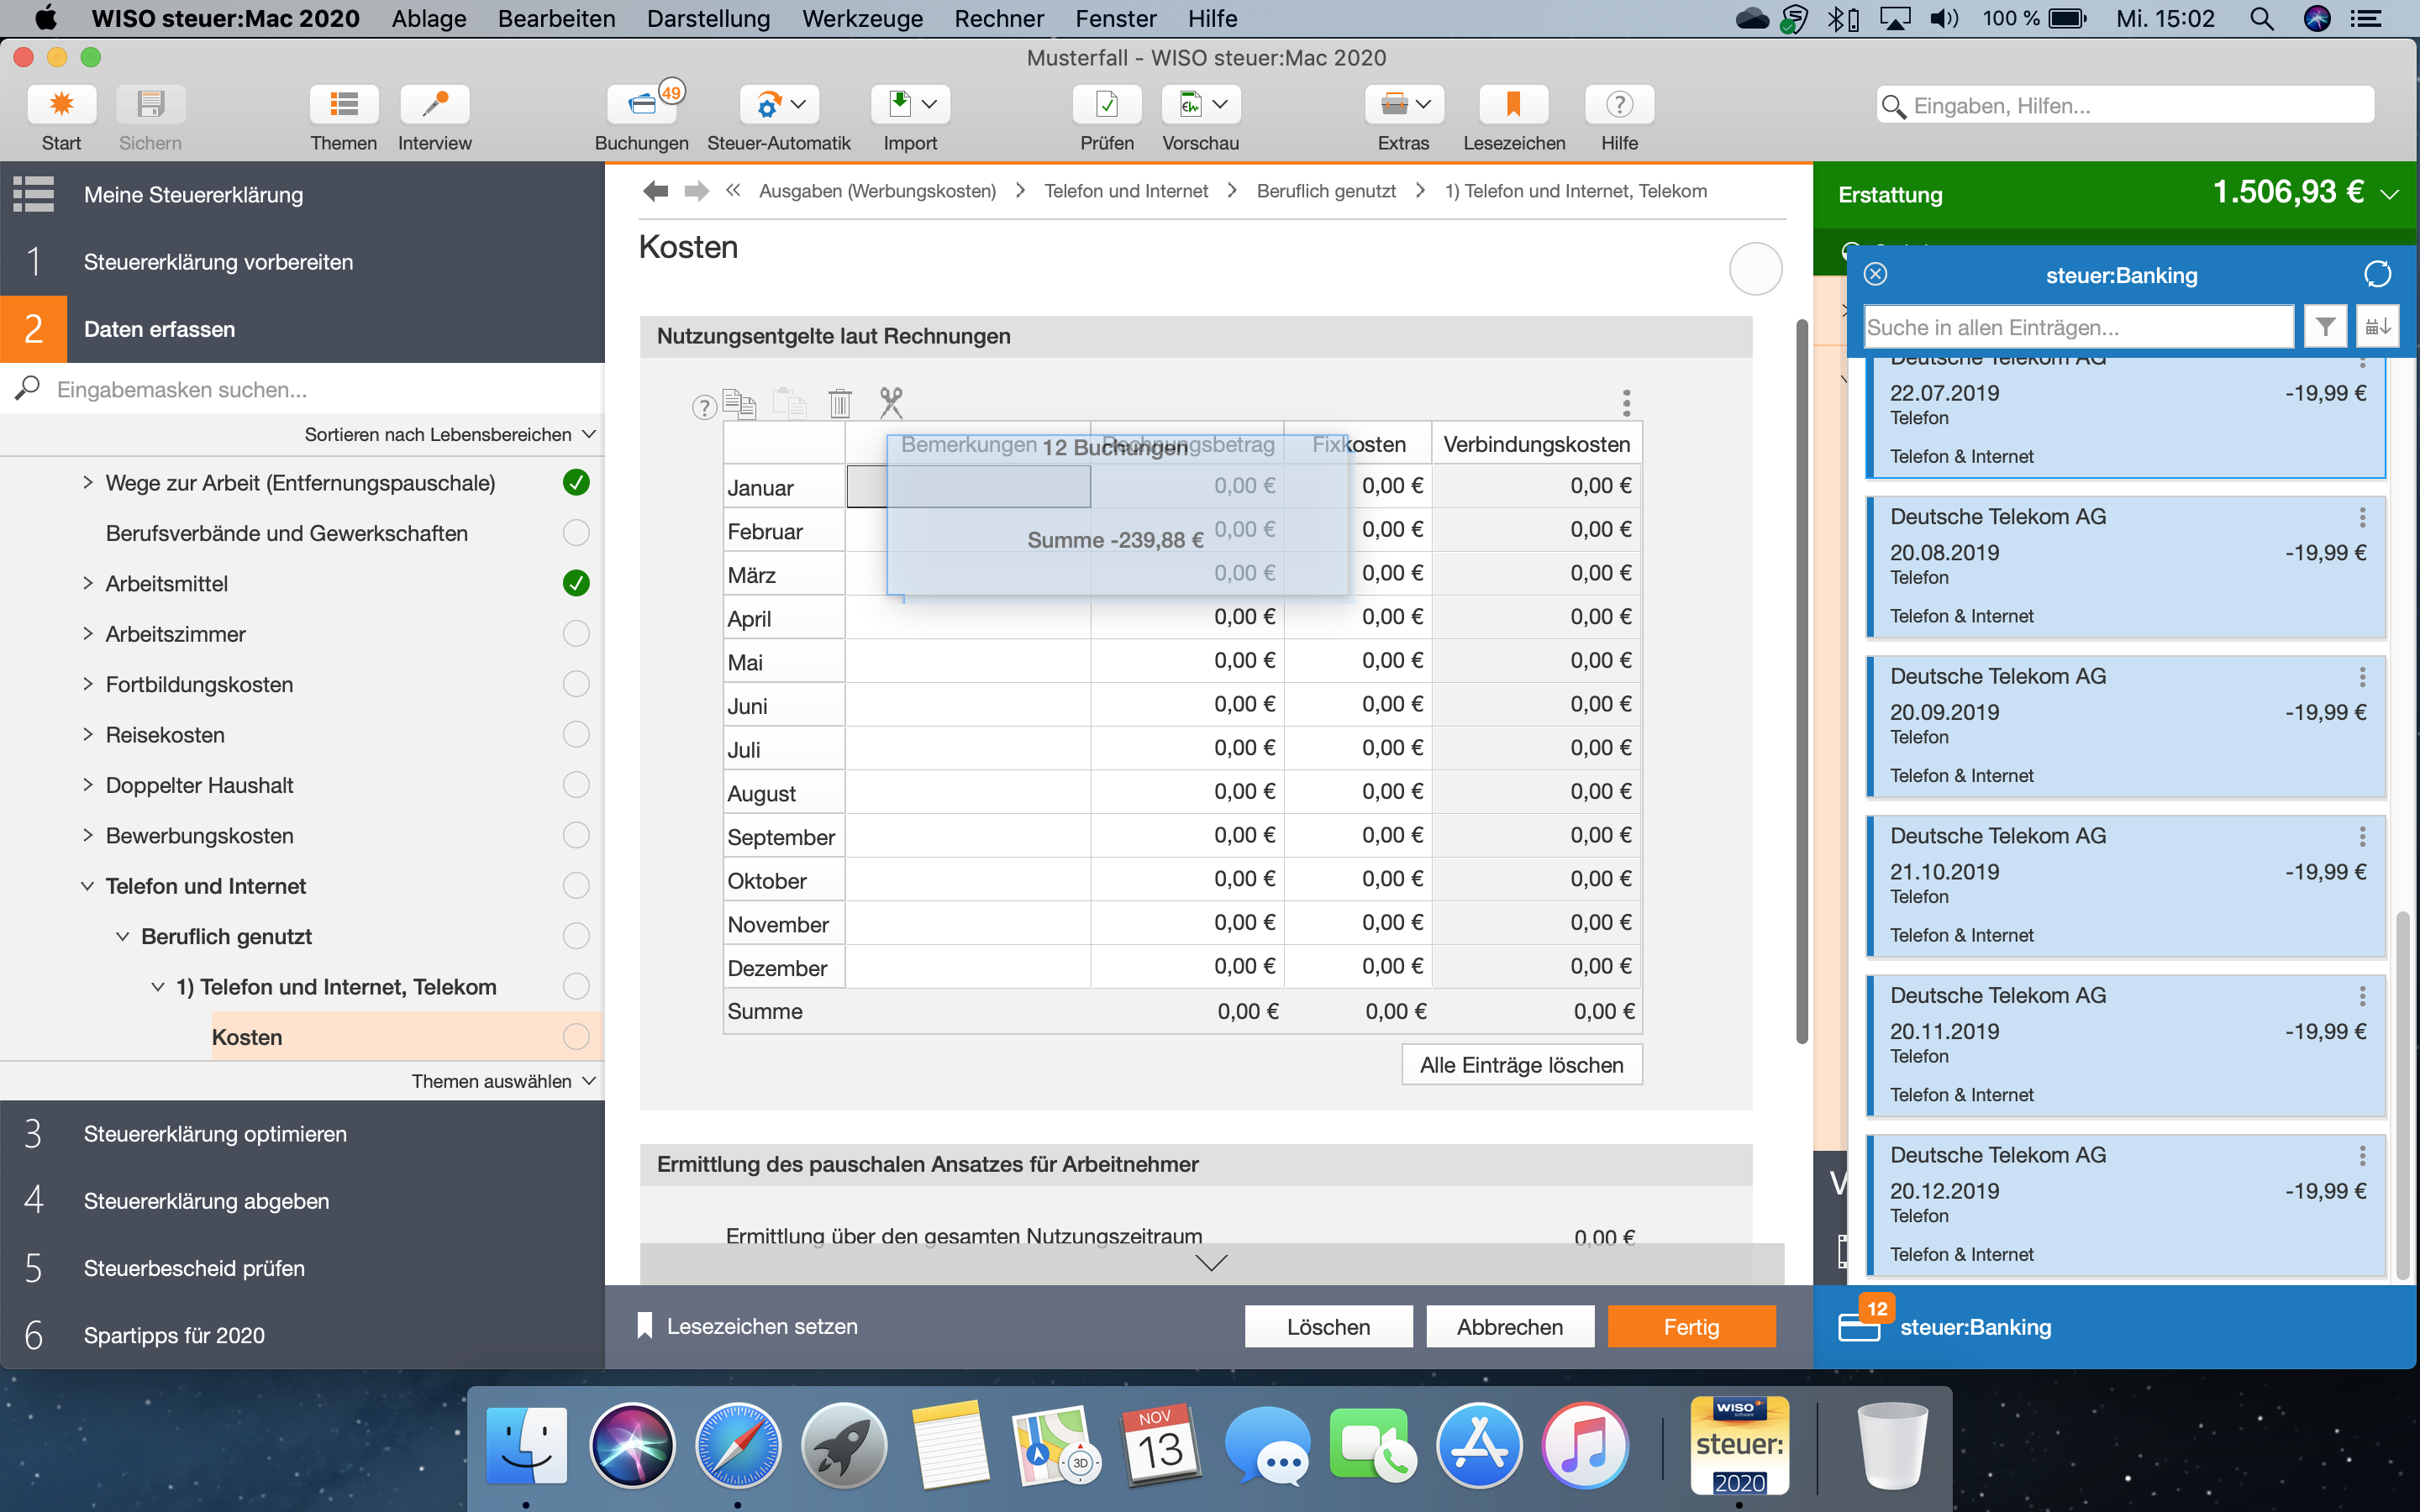Screen dimensions: 2420x1512
Task: Click the Start toolbar icon
Action: tap(61, 104)
